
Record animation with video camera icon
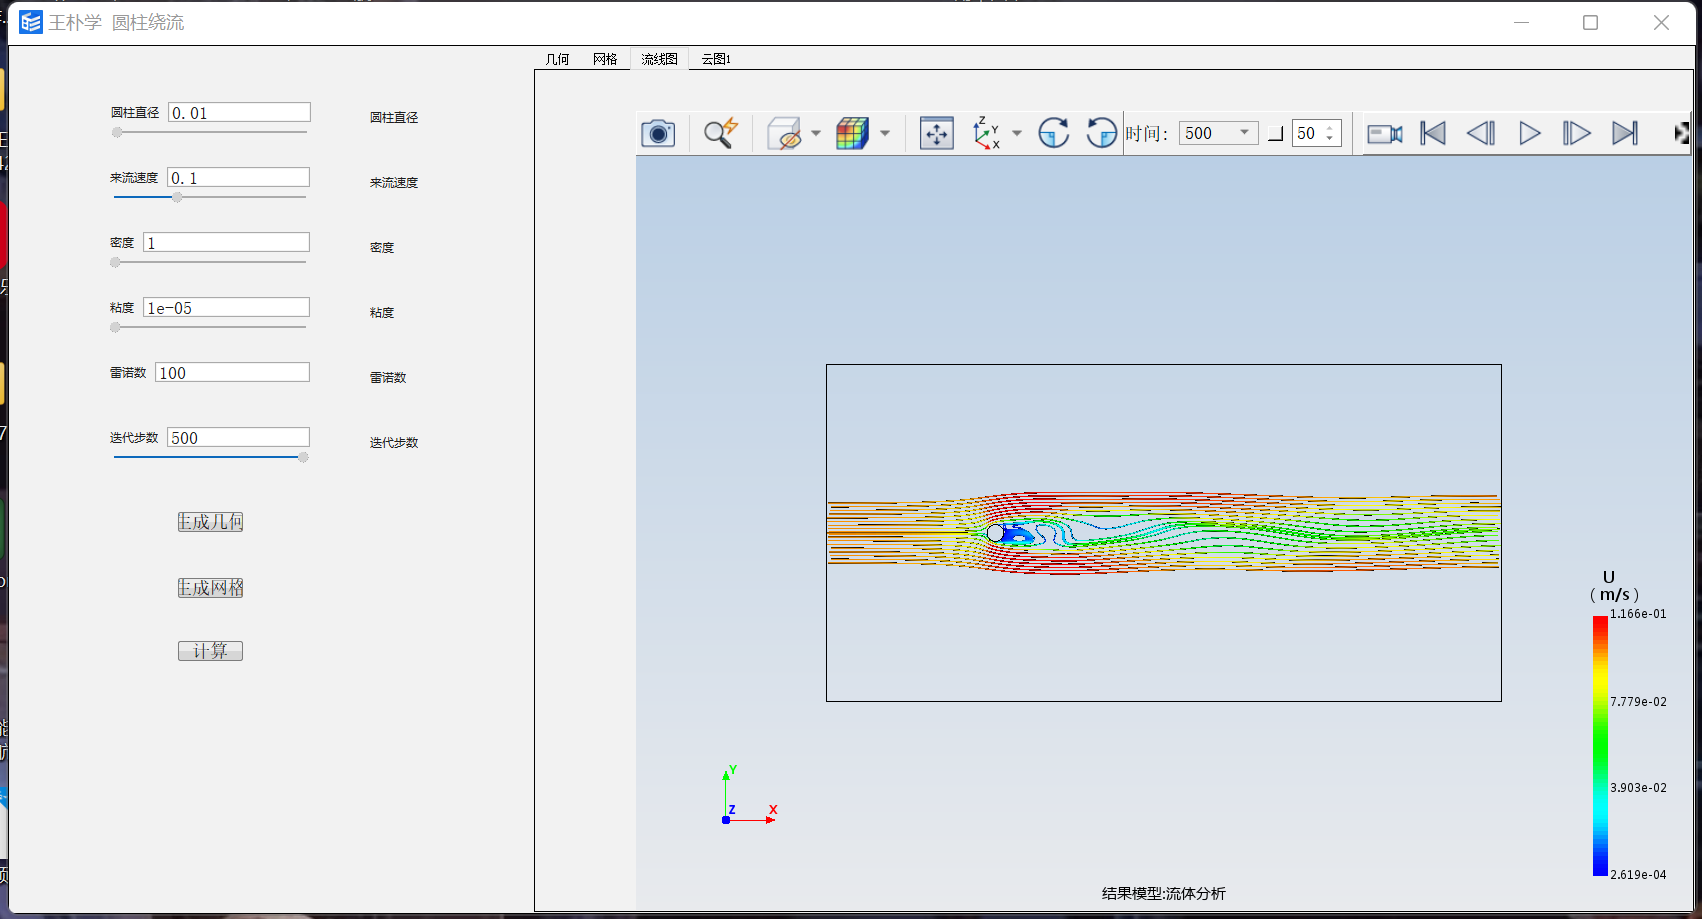click(1385, 133)
